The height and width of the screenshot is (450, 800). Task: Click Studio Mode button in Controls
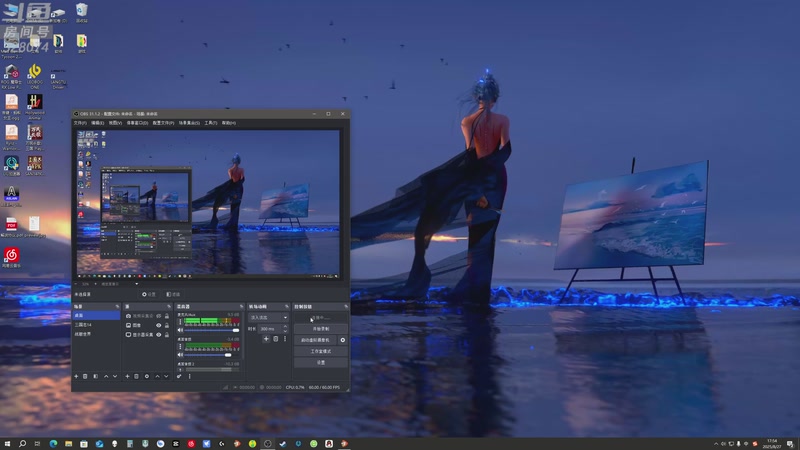click(x=321, y=351)
